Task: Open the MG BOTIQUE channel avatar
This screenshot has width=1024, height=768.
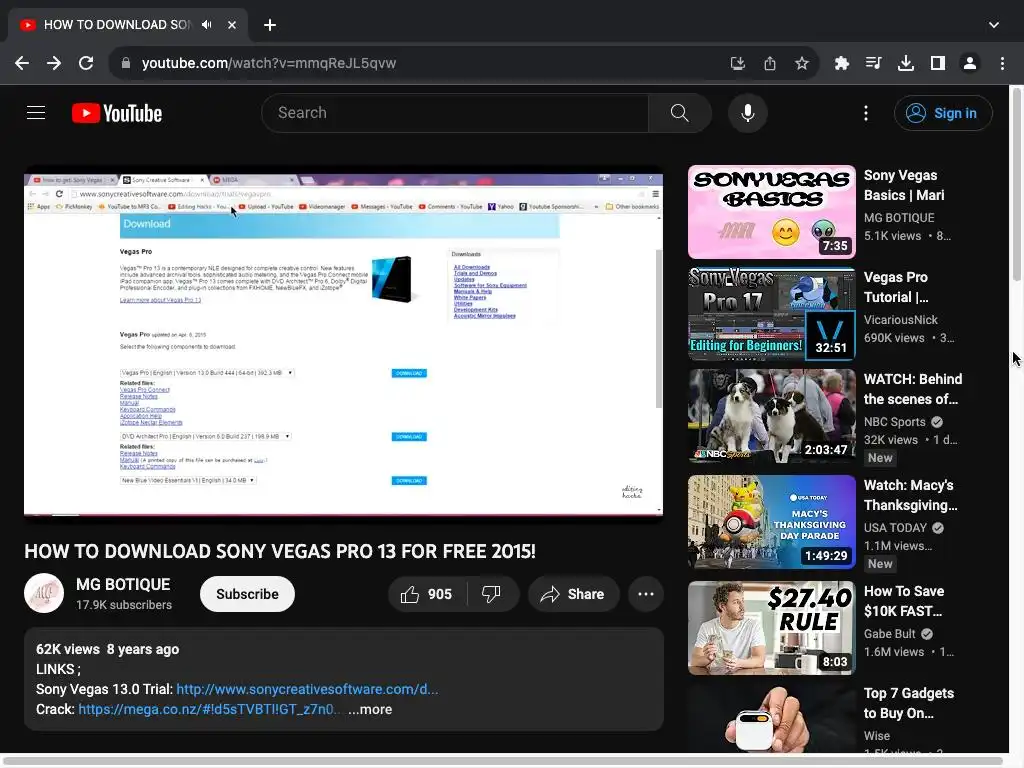Action: click(44, 593)
